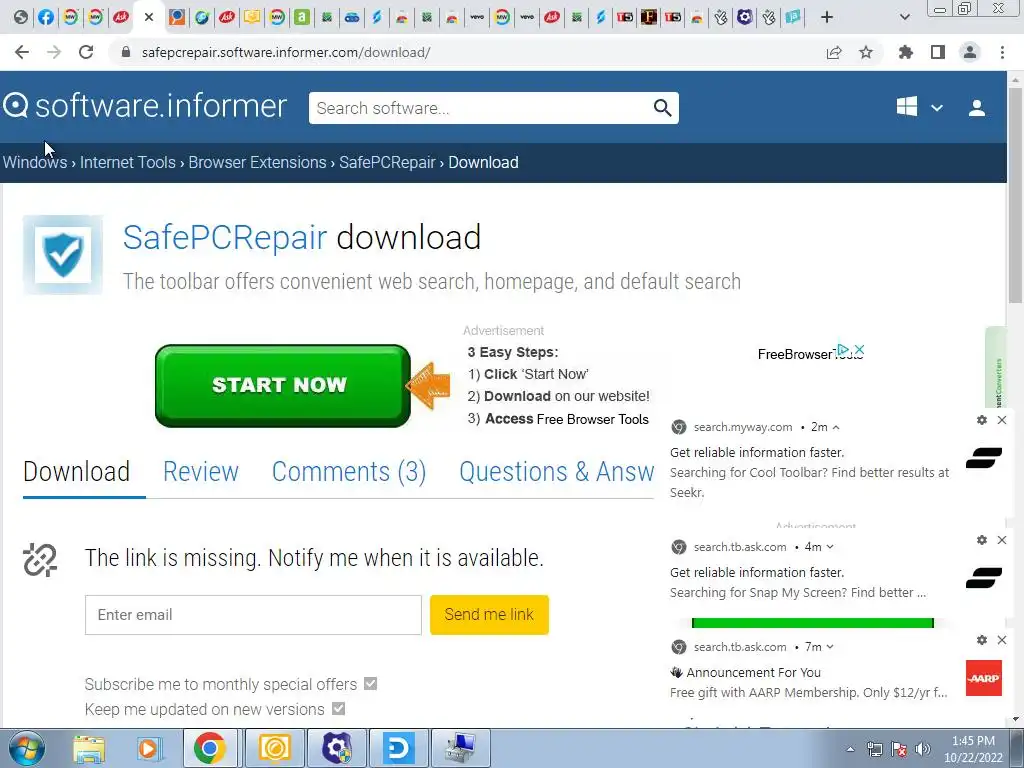Open the Windows Start menu
The image size is (1024, 768).
pos(25,748)
